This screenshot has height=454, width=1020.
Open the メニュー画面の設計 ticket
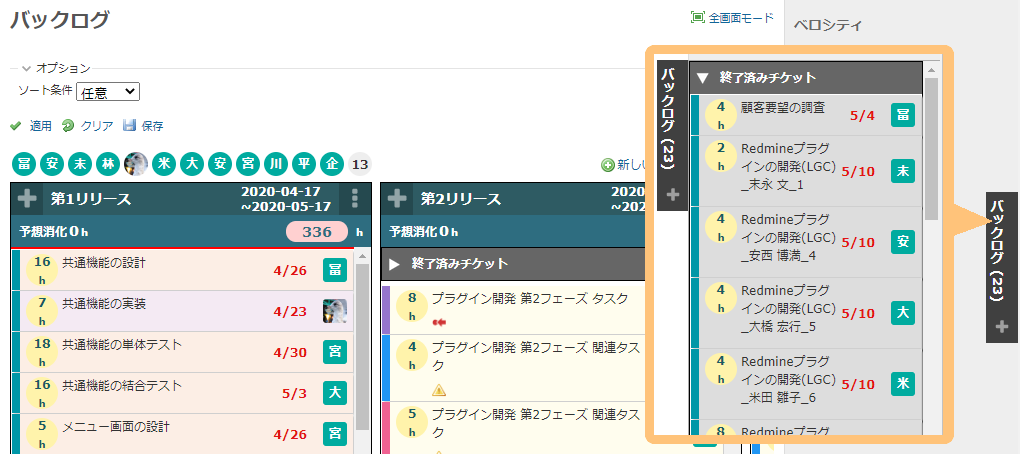point(116,427)
